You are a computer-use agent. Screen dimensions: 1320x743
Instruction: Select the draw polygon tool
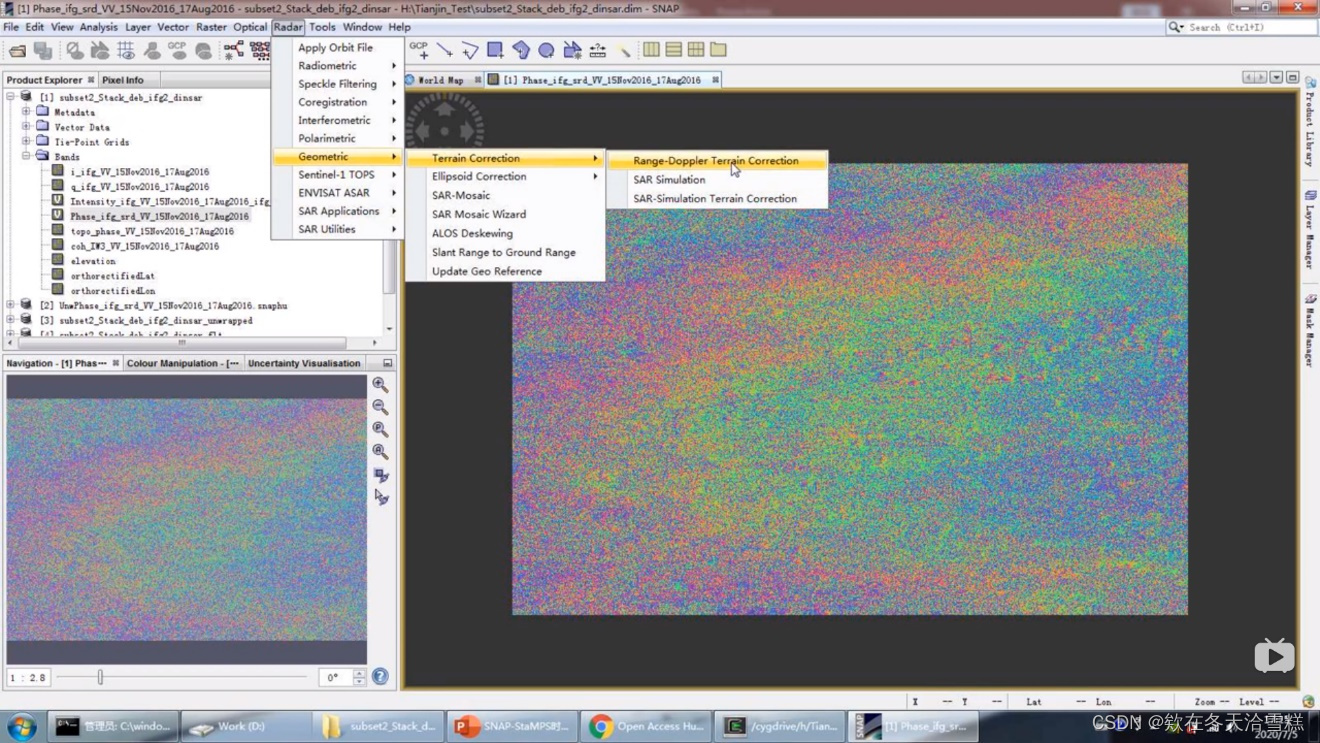(x=521, y=49)
